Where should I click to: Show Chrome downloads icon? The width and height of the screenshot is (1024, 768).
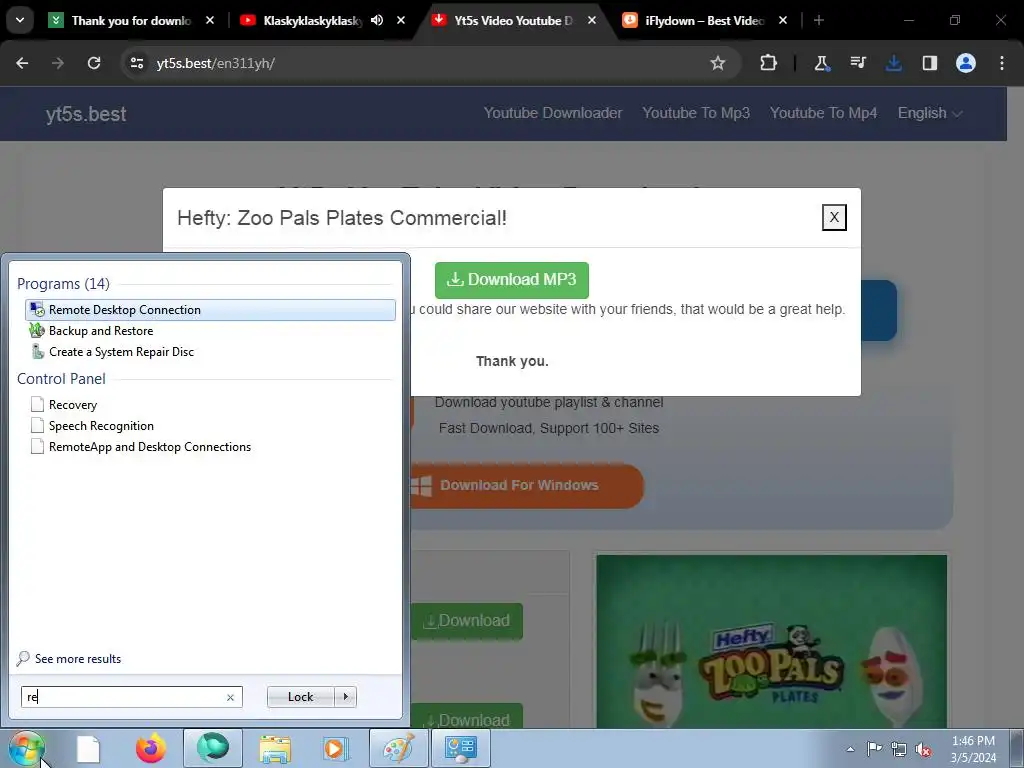pyautogui.click(x=894, y=63)
